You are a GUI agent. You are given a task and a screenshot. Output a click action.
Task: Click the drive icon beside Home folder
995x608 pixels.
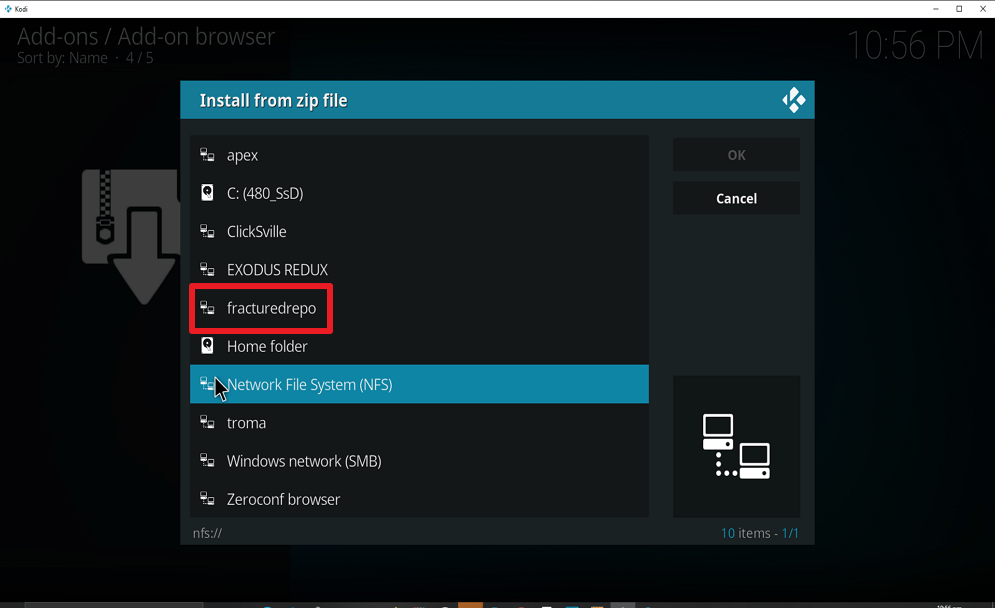(x=207, y=346)
